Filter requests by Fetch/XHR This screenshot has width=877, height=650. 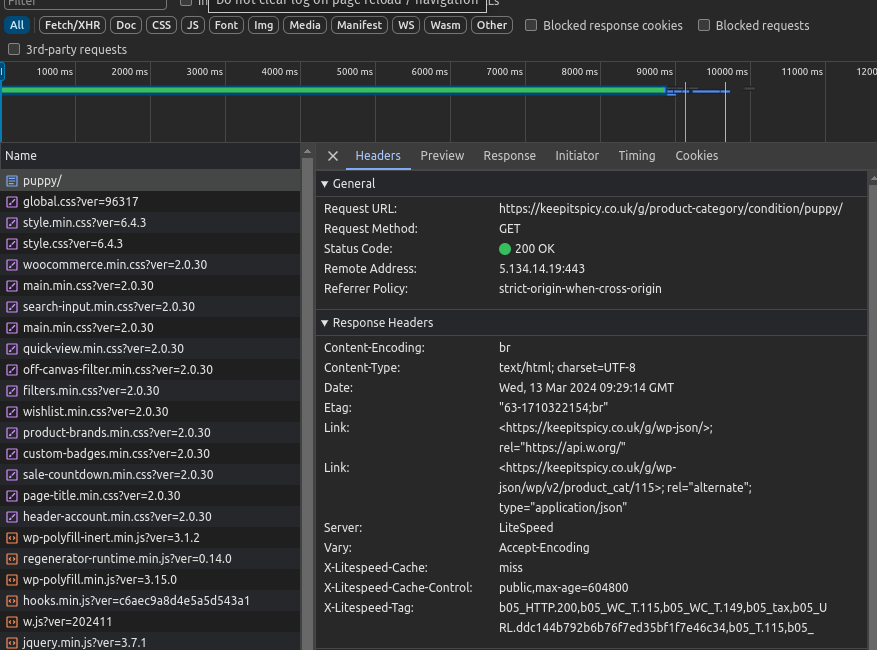pyautogui.click(x=72, y=25)
